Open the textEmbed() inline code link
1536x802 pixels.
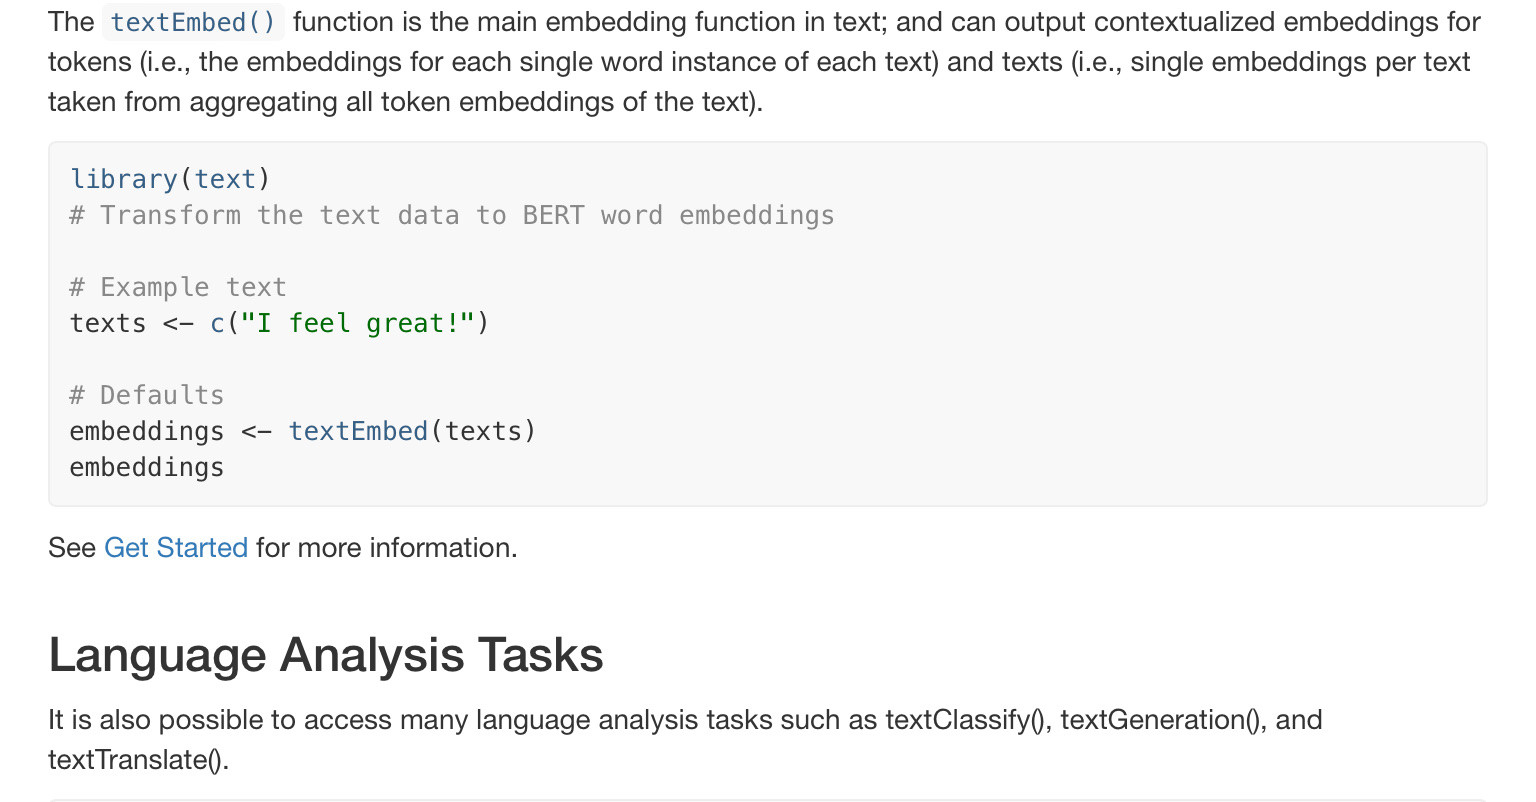(193, 22)
